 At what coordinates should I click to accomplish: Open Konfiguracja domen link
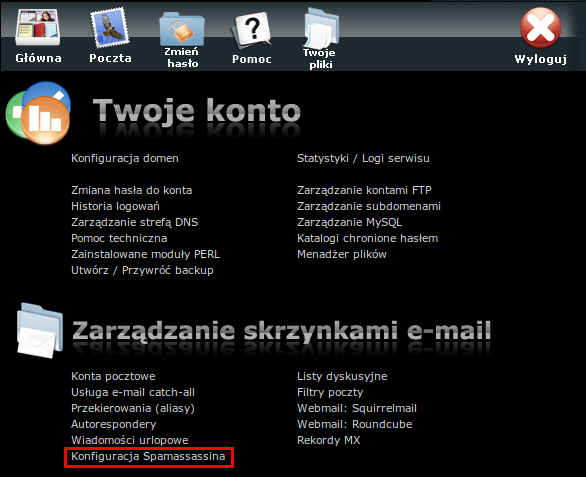(125, 159)
